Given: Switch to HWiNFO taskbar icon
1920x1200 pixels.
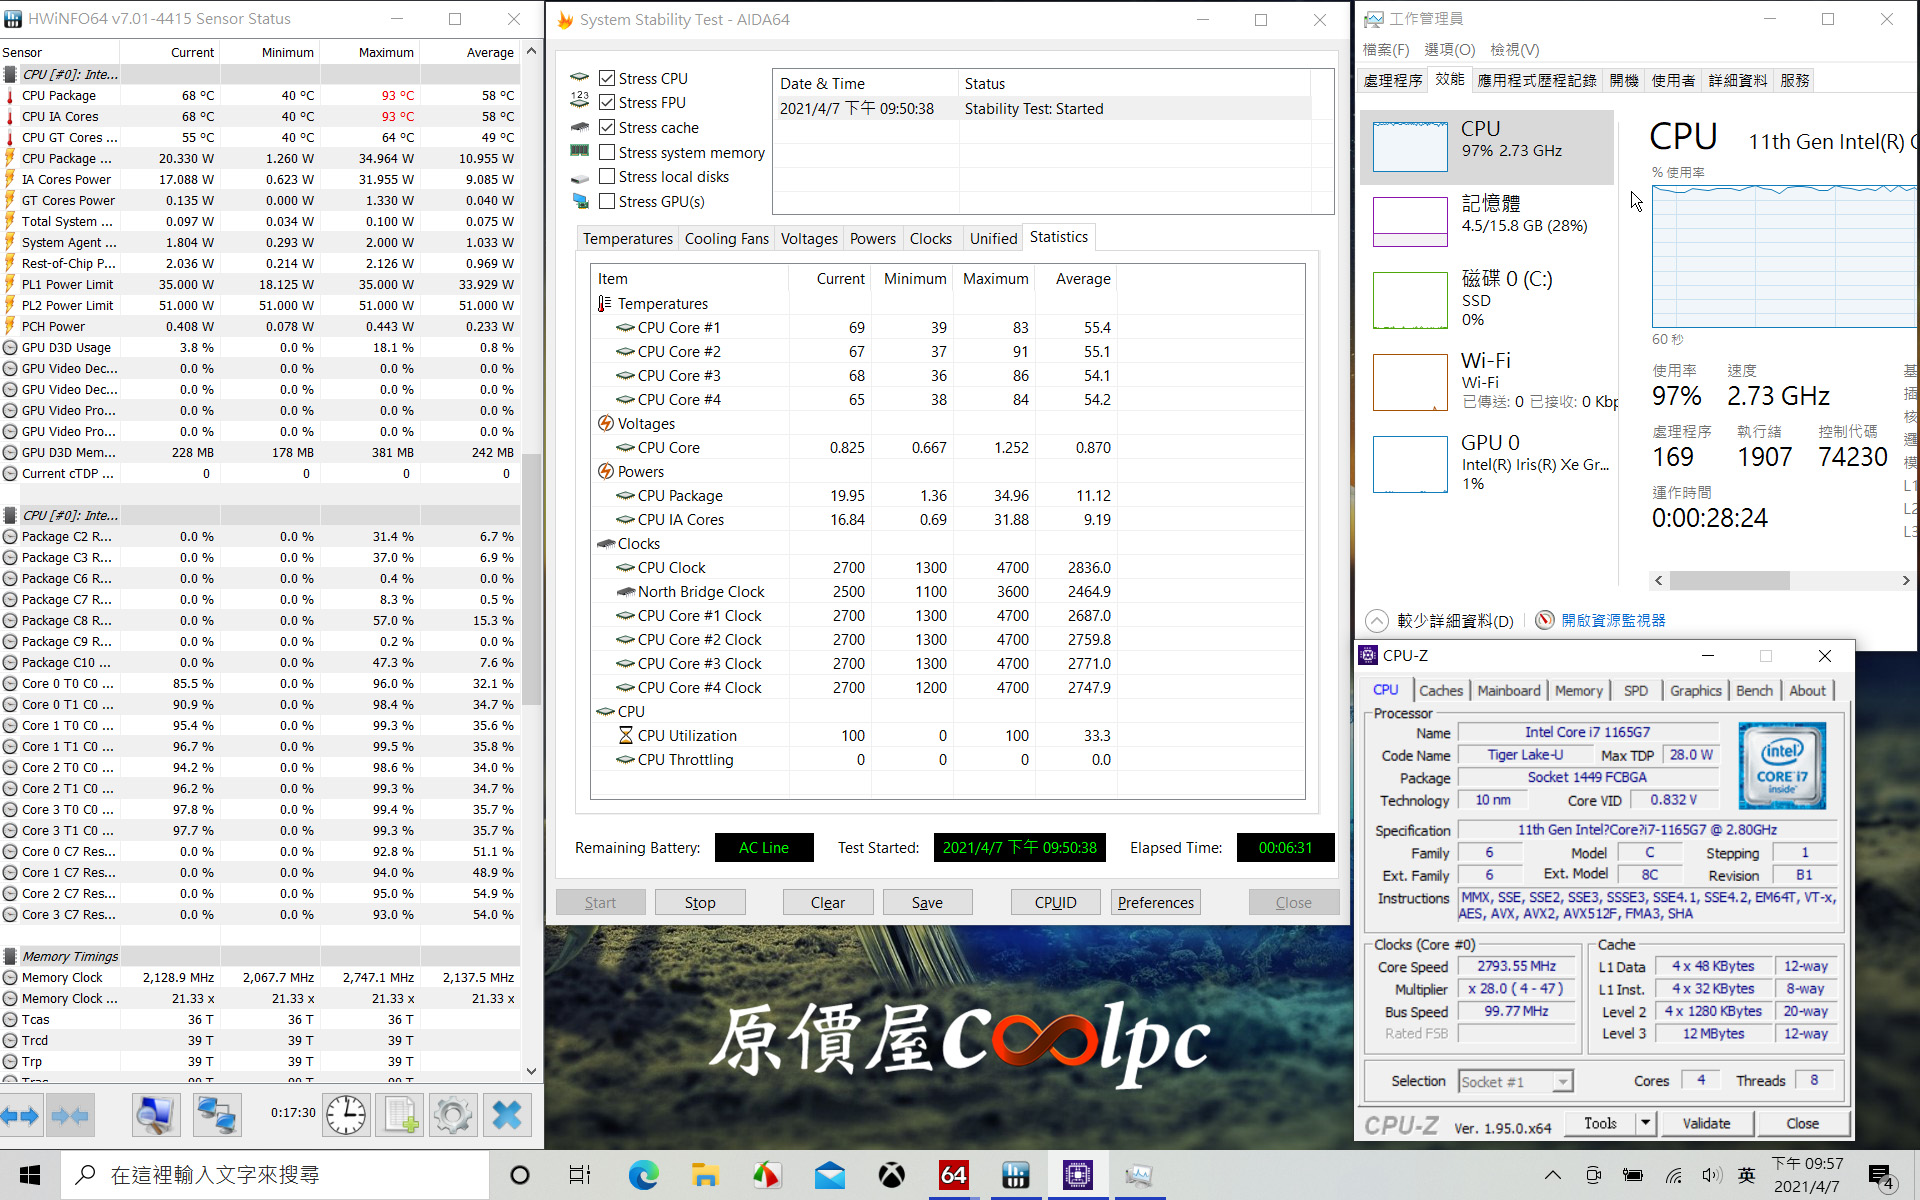Looking at the screenshot, I should point(1016,1175).
